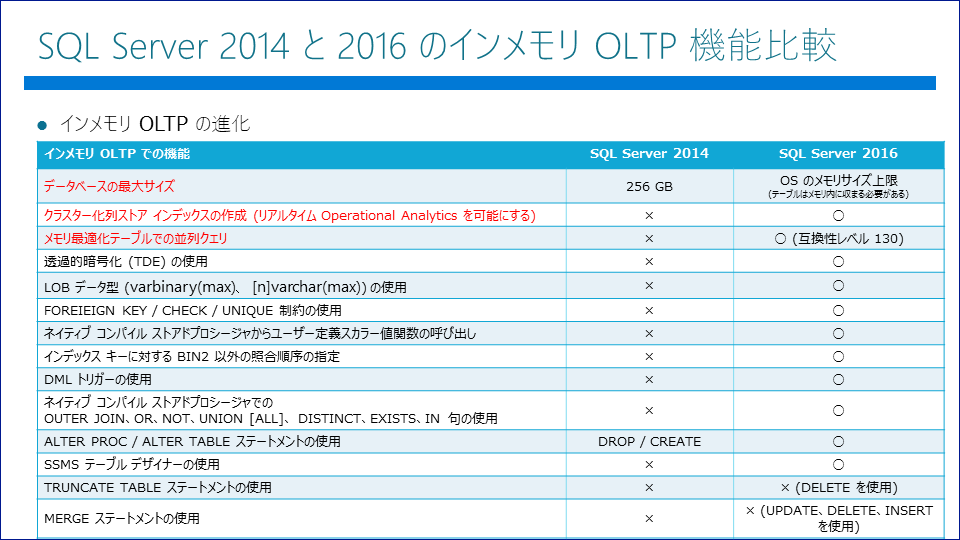960x540 pixels.
Task: Click the 'インデックス キーに対する BIN2 以外の照合順序の指定' text
Action: tap(192, 356)
